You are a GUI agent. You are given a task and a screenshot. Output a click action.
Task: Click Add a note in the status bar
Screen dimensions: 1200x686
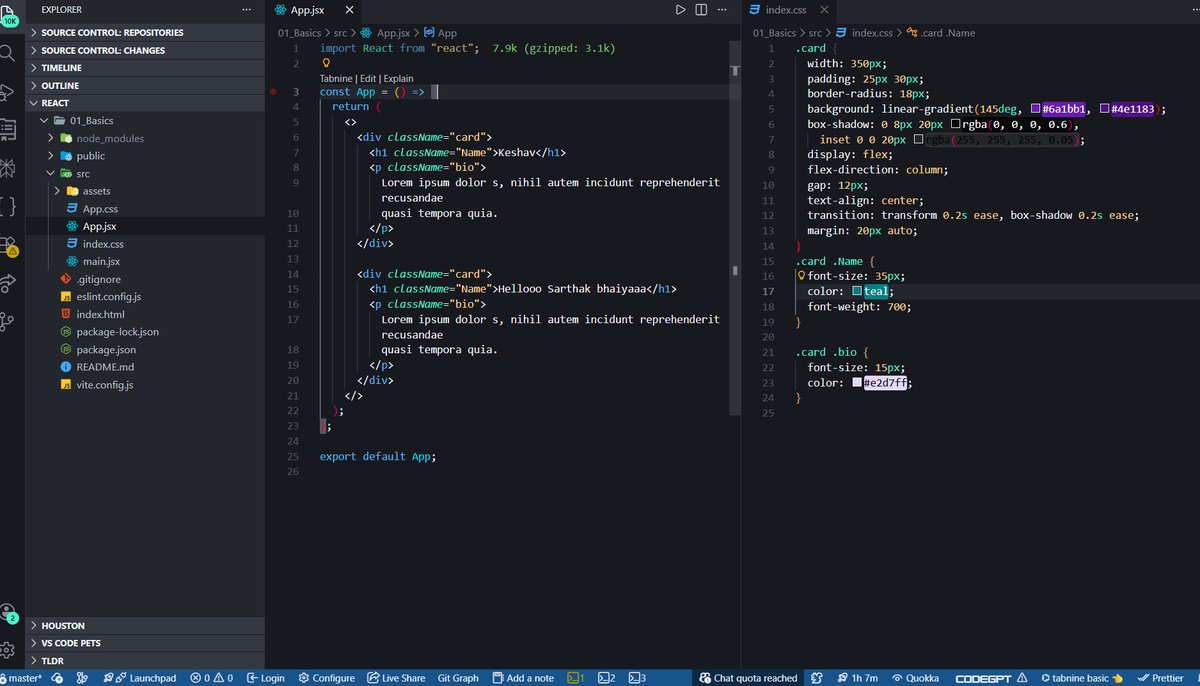coord(523,677)
